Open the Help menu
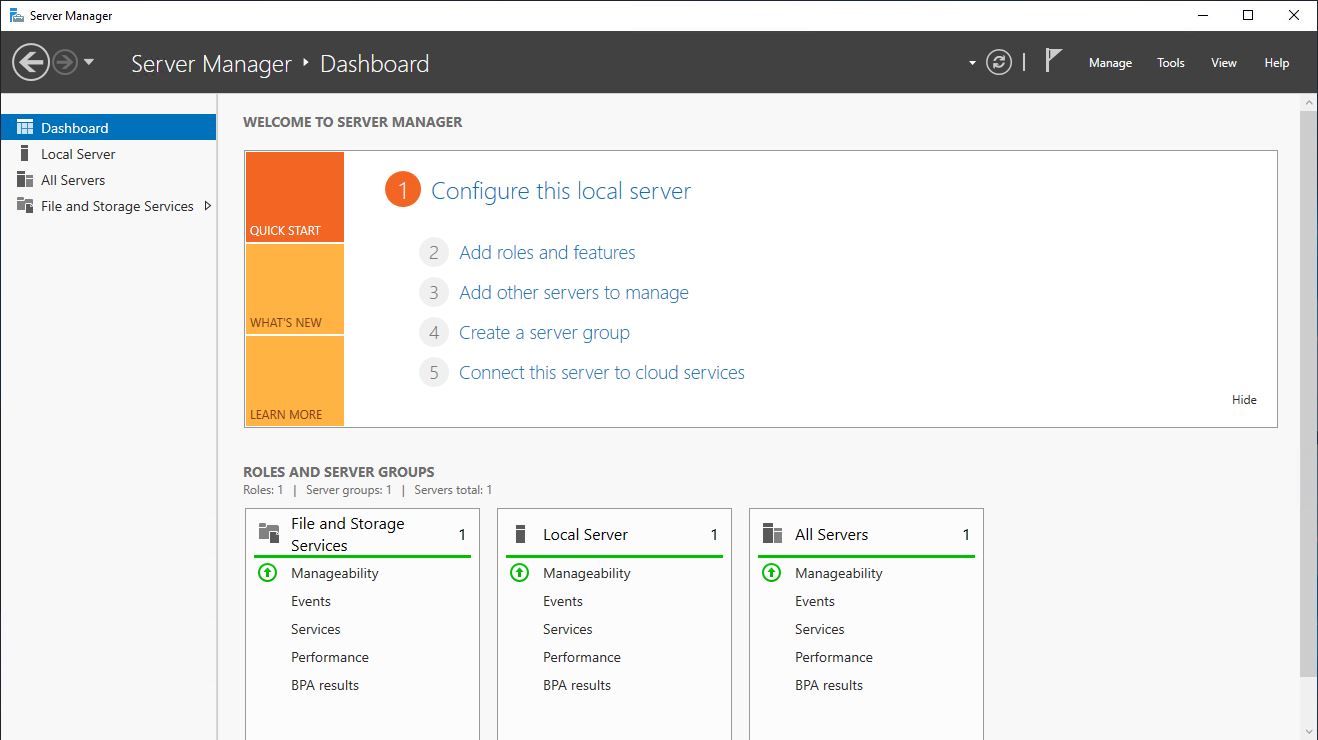This screenshot has width=1318, height=740. click(1277, 63)
